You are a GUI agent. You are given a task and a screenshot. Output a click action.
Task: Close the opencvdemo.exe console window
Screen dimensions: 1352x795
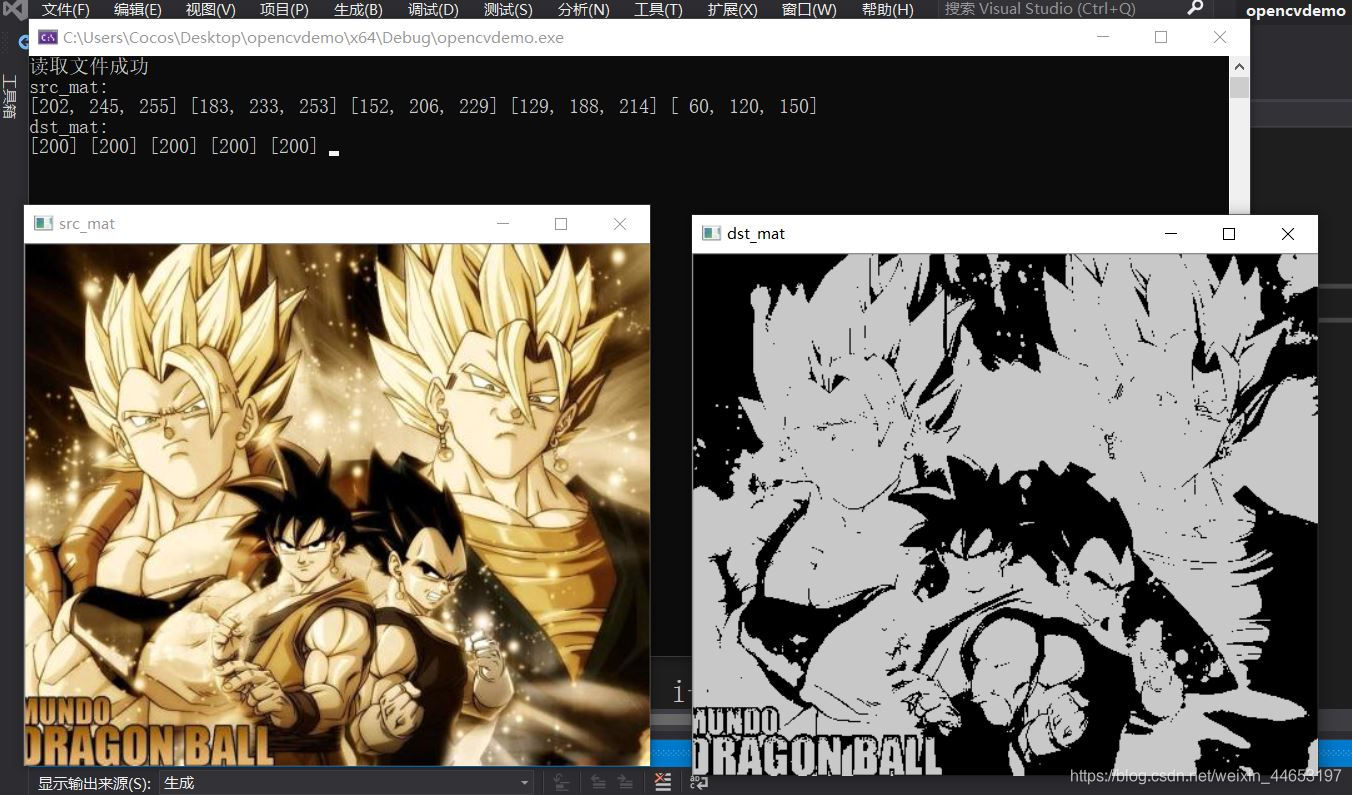(1219, 37)
